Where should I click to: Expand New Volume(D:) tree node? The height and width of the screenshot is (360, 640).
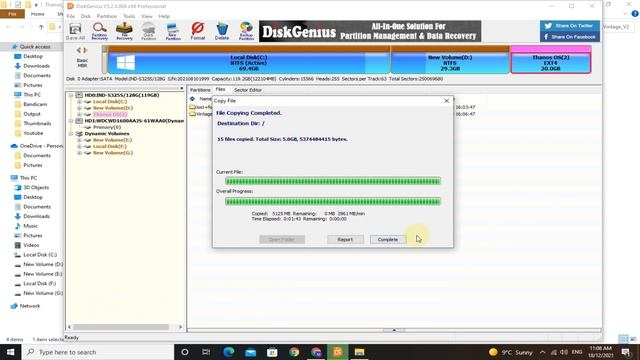tap(79, 108)
